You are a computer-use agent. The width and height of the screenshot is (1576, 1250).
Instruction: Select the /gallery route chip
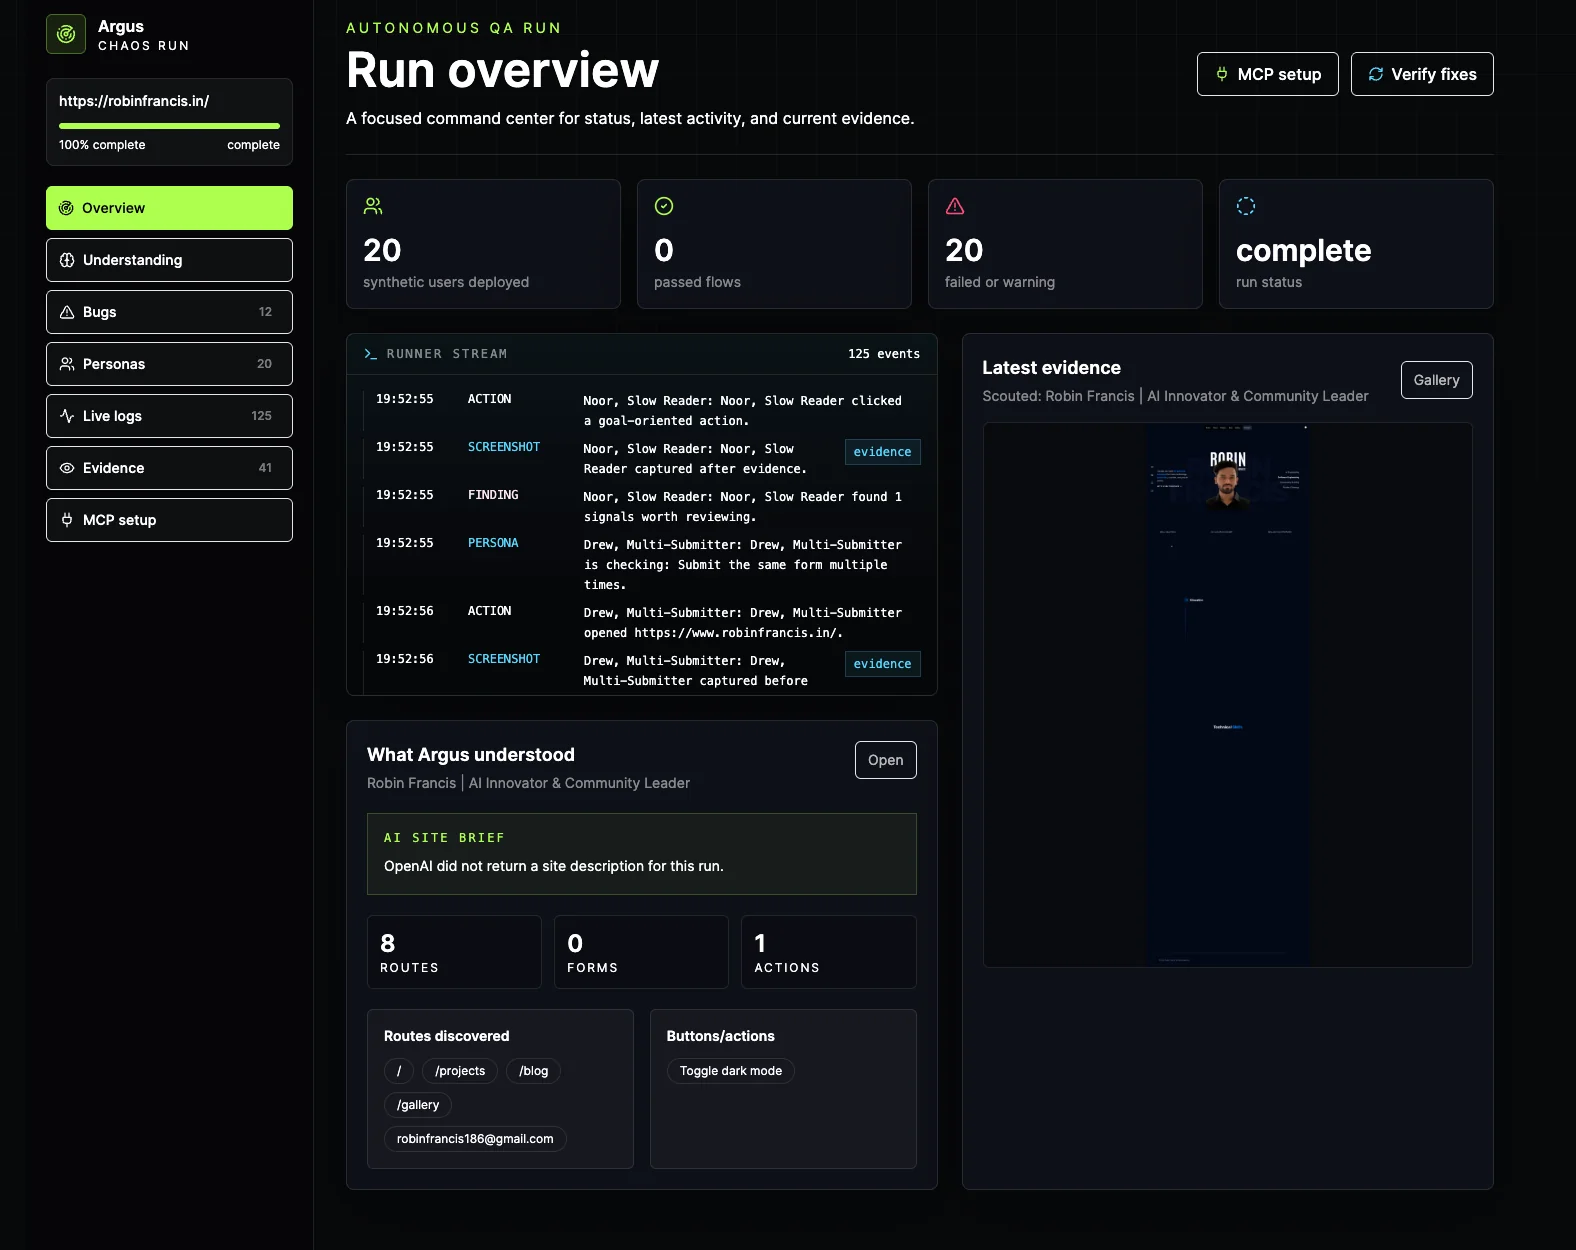(x=418, y=1105)
